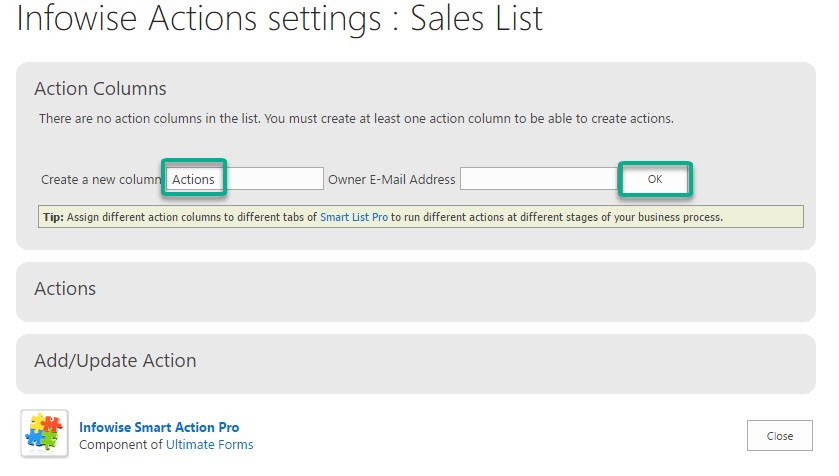839x476 pixels.
Task: Click the 'no action columns' notice text
Action: pyautogui.click(x=356, y=119)
